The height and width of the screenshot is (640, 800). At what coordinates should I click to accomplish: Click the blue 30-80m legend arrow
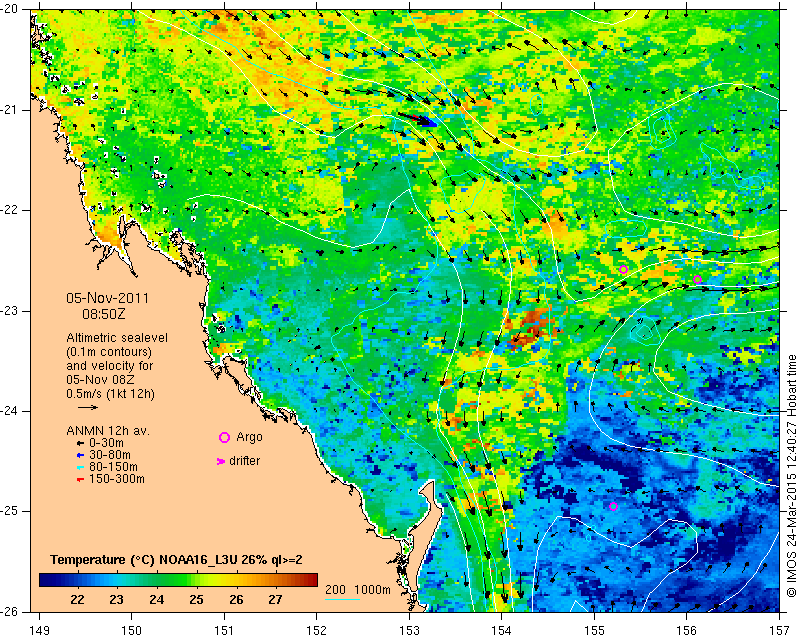tap(80, 456)
